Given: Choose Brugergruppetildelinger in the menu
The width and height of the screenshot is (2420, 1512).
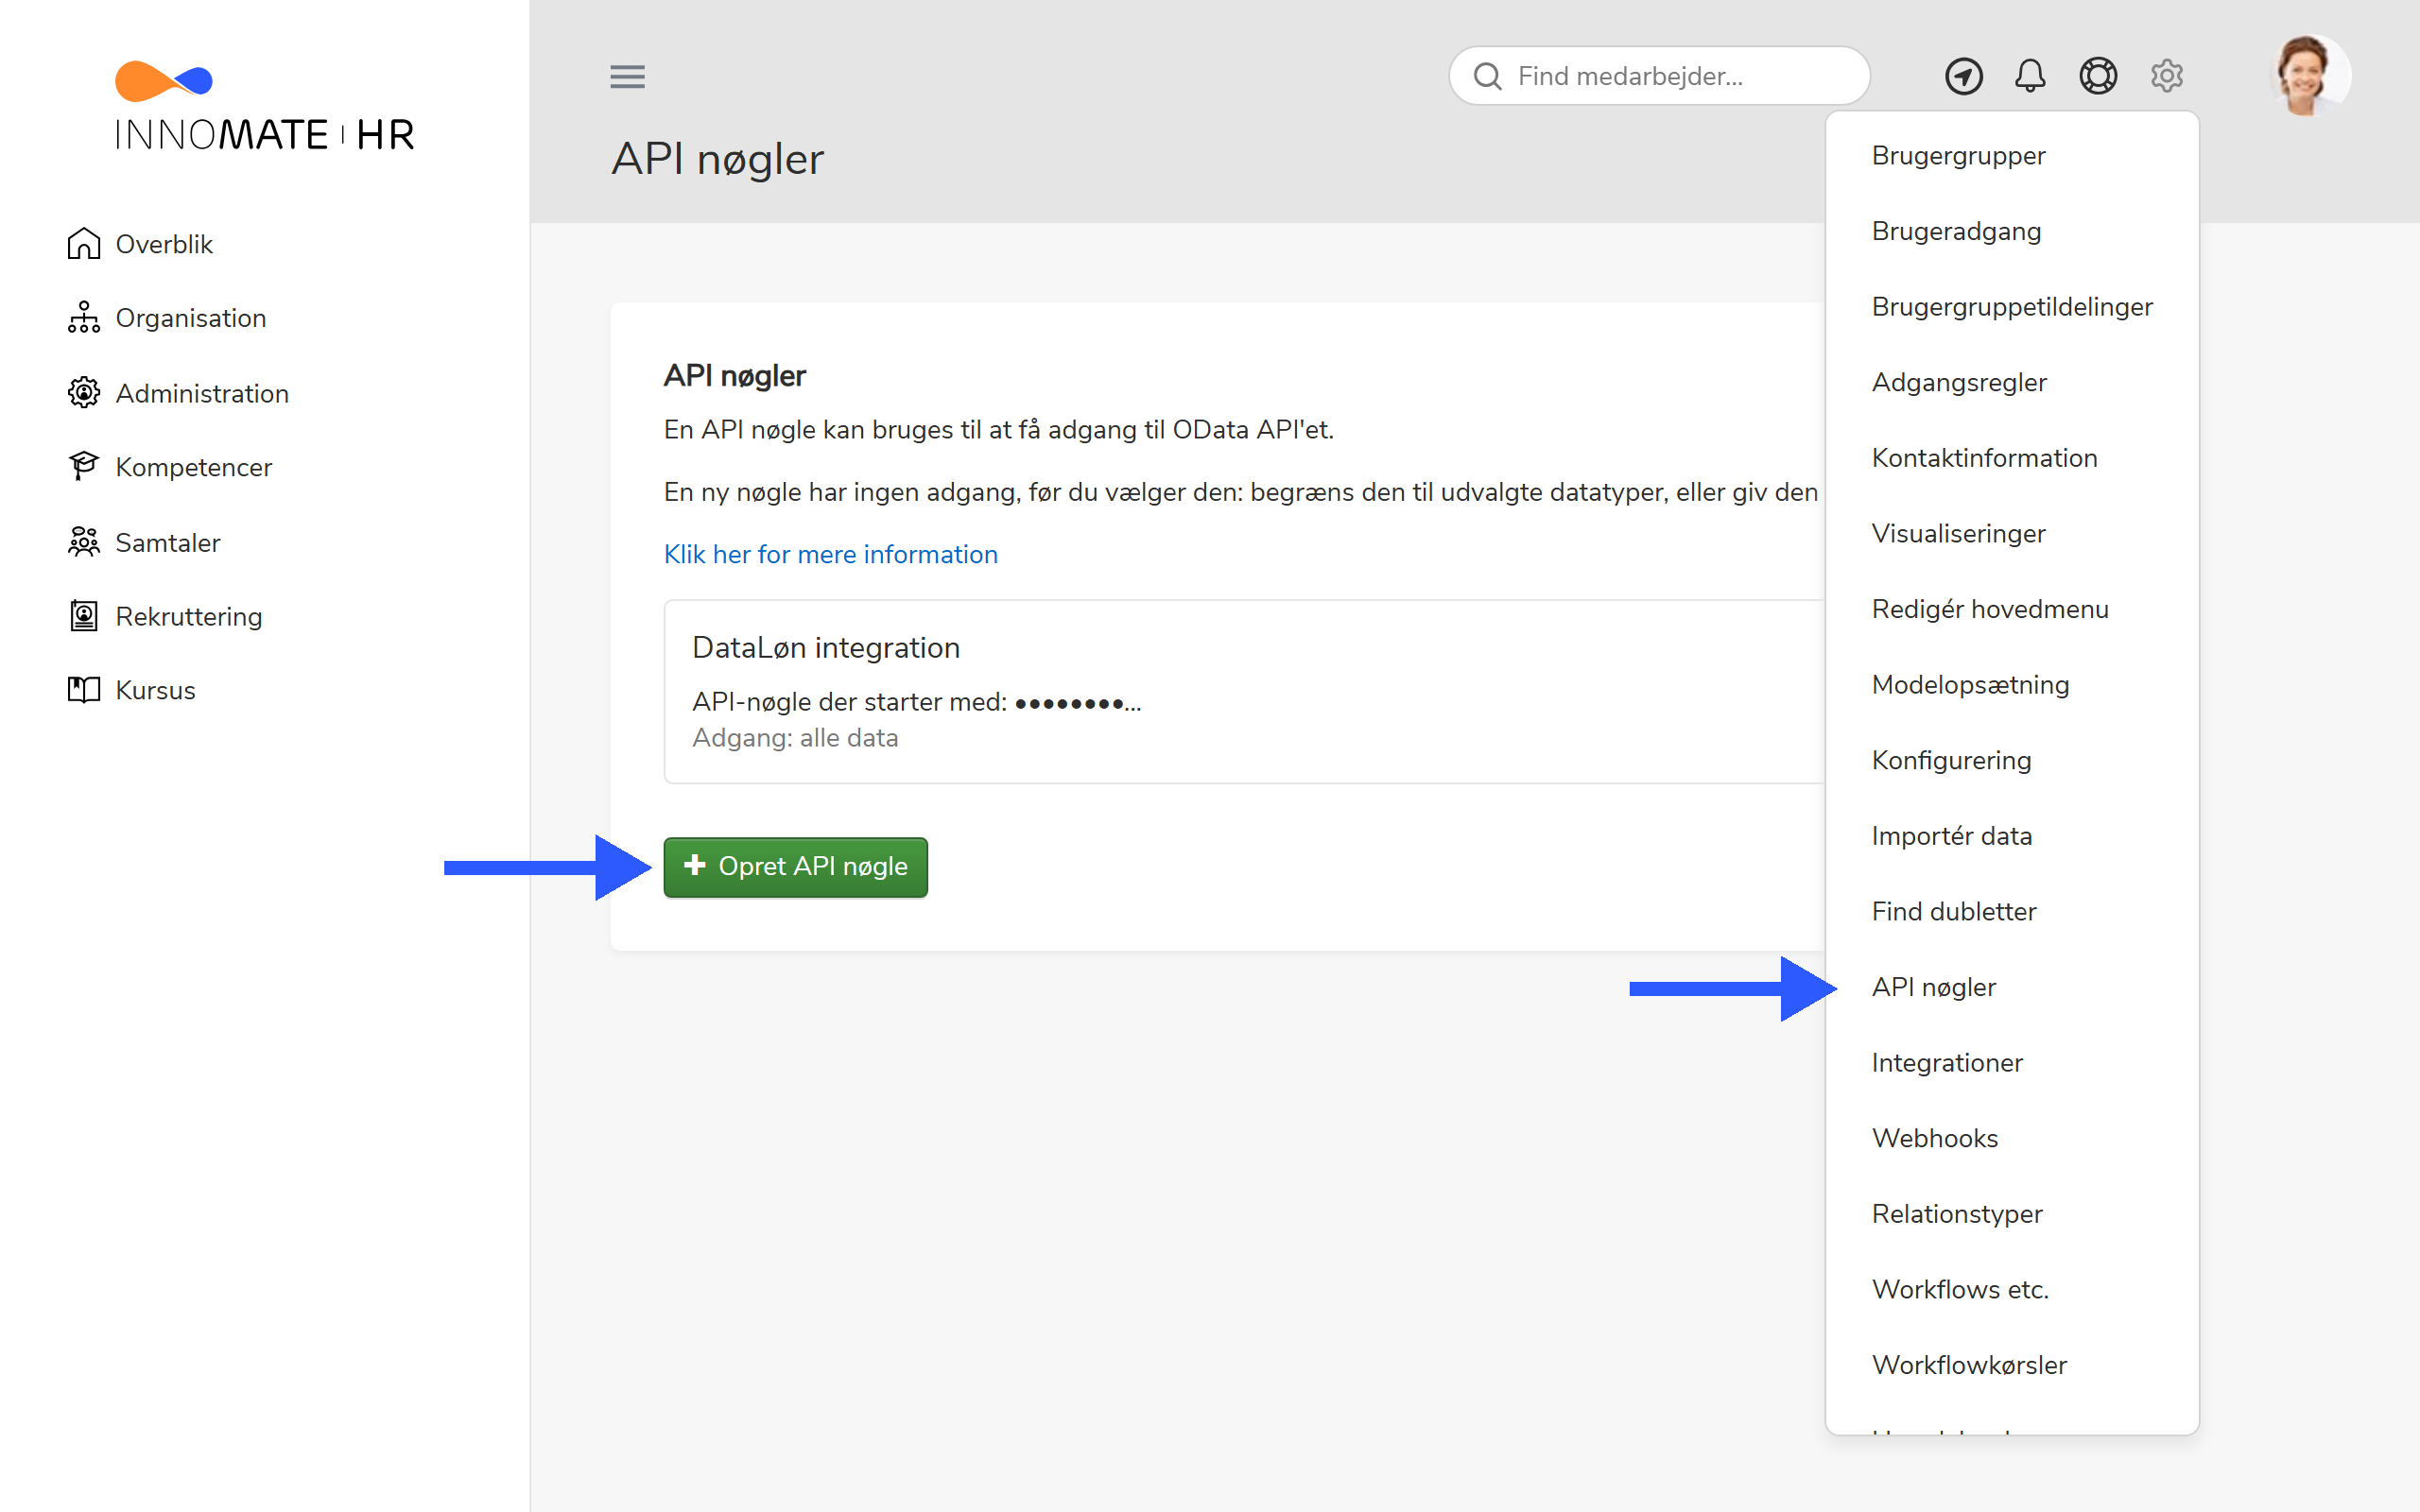Looking at the screenshot, I should [x=2011, y=306].
